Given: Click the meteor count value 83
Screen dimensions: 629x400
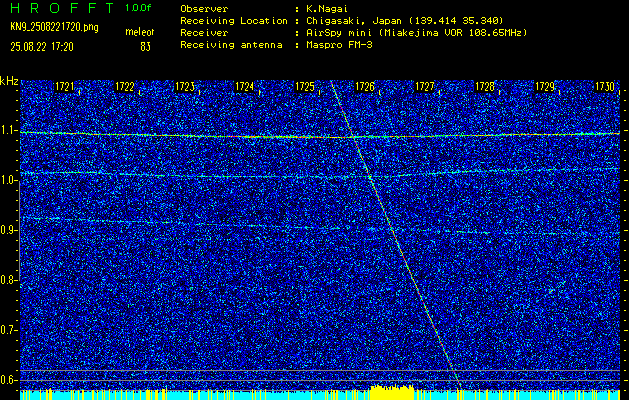Looking at the screenshot, I should click(x=146, y=47).
